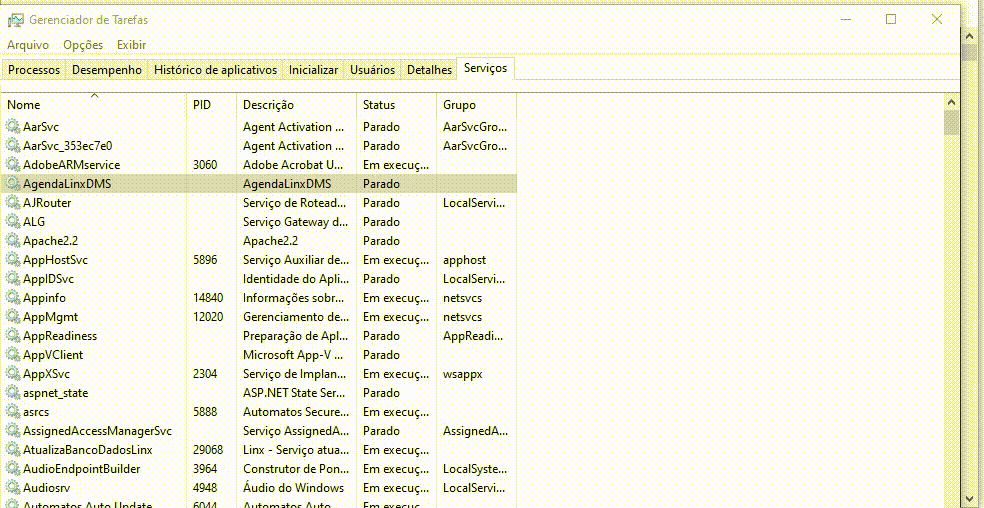The height and width of the screenshot is (508, 984).
Task: Switch to the Desempenho tab
Action: [107, 70]
